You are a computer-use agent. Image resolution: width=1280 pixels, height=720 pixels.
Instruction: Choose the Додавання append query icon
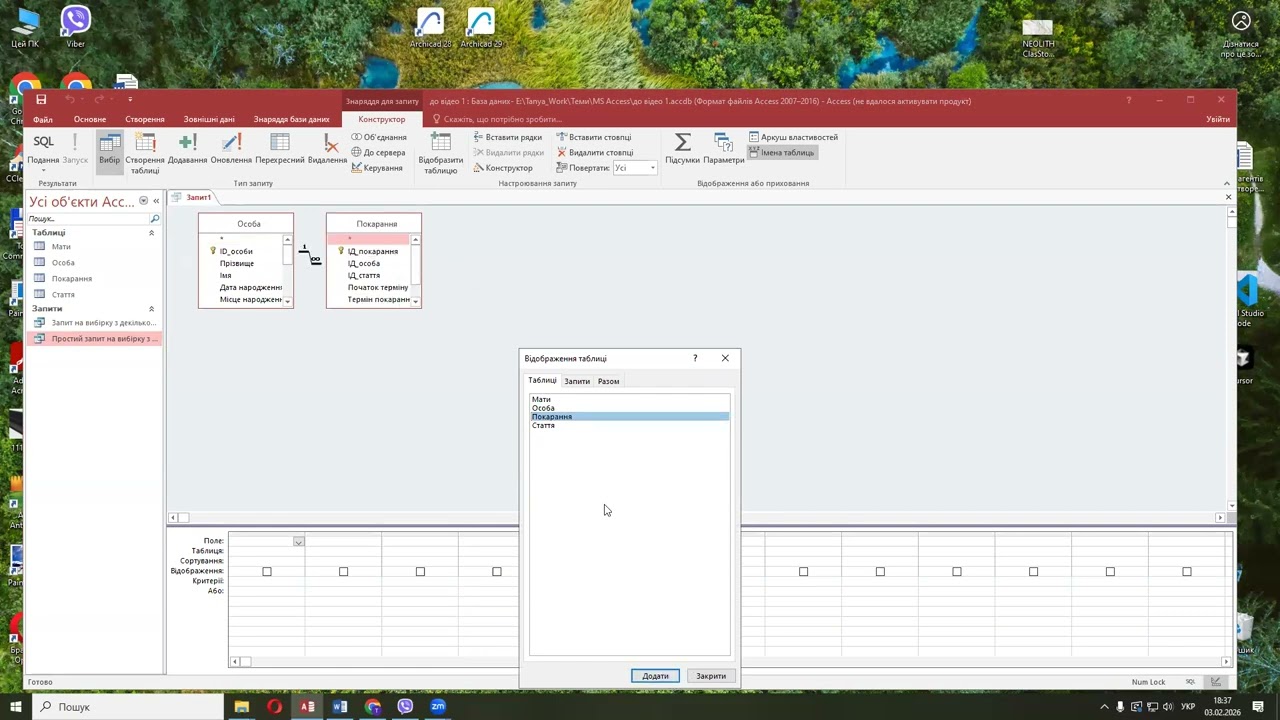187,149
